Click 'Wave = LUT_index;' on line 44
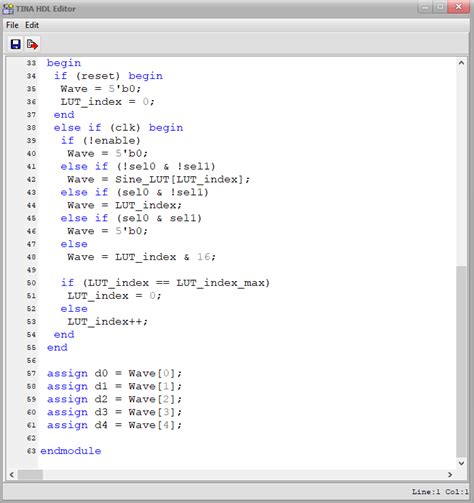474x503 pixels. coord(124,205)
